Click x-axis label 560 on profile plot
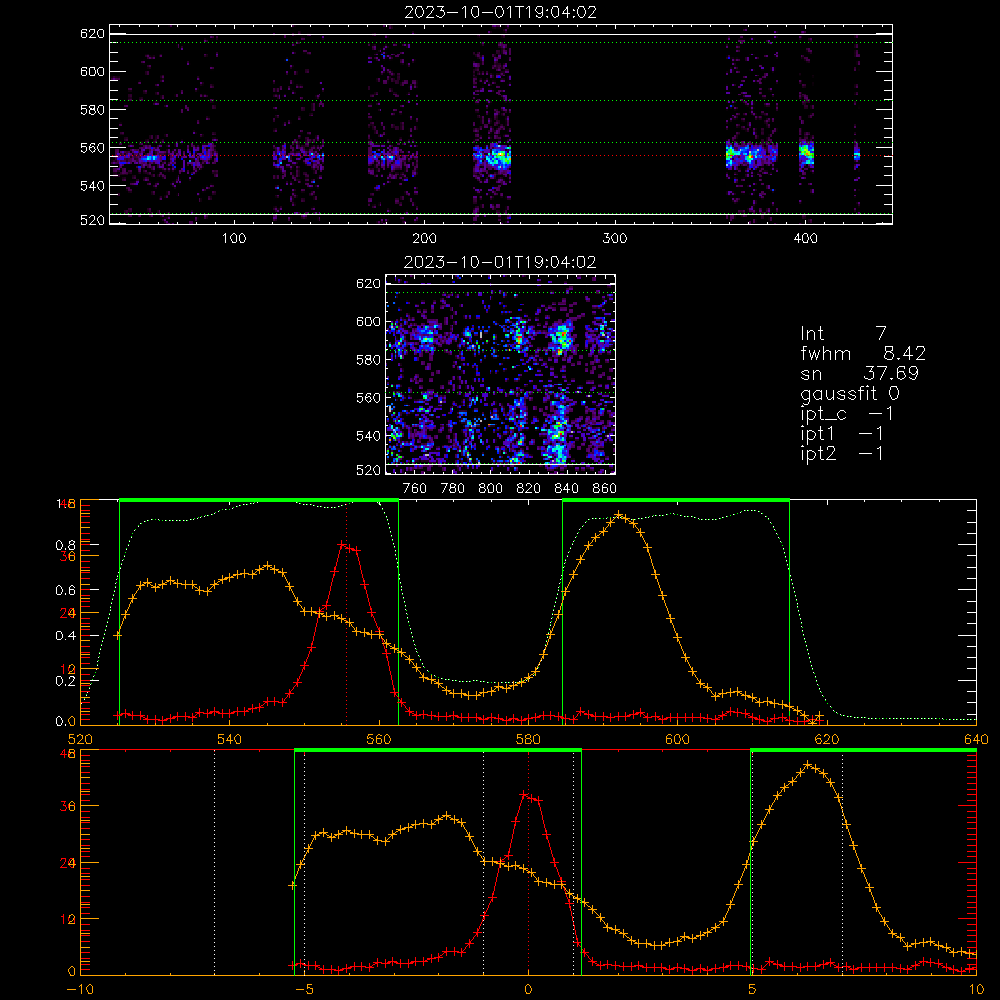 pyautogui.click(x=379, y=739)
